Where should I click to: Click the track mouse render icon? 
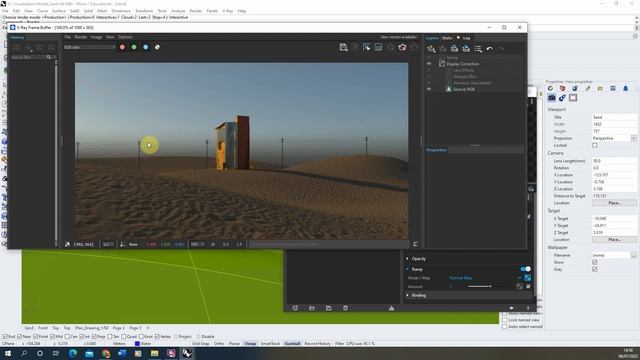click(x=367, y=48)
